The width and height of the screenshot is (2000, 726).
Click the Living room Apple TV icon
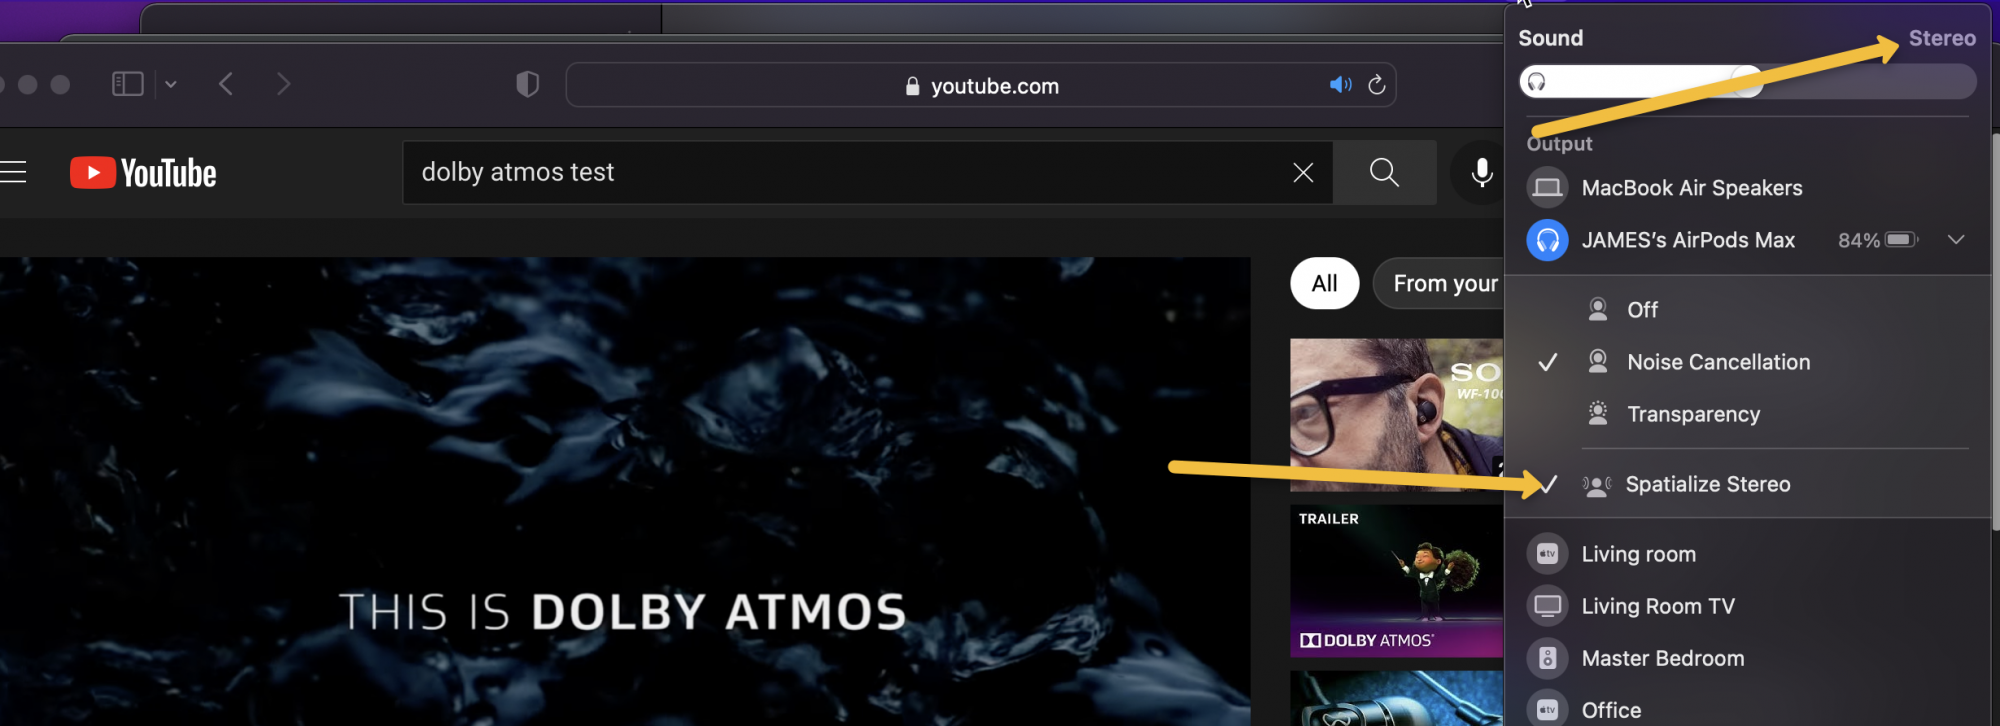tap(1547, 554)
